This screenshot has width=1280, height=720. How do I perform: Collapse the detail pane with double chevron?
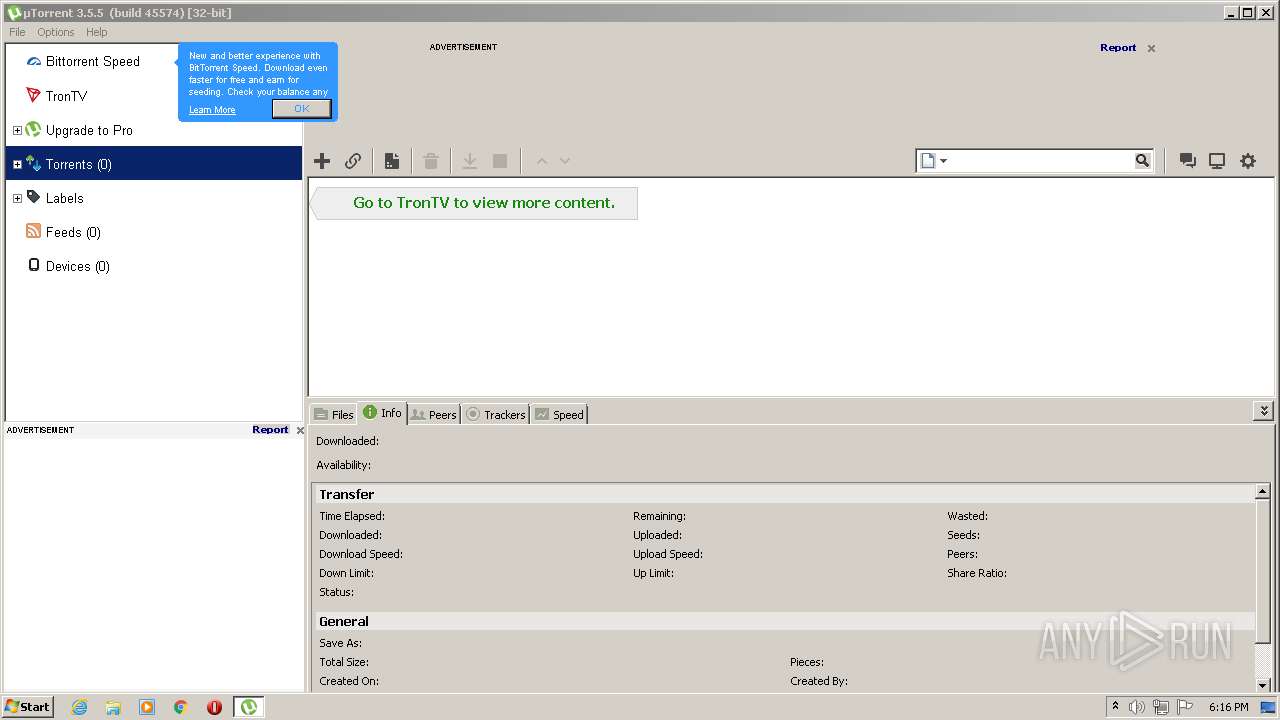coord(1263,411)
